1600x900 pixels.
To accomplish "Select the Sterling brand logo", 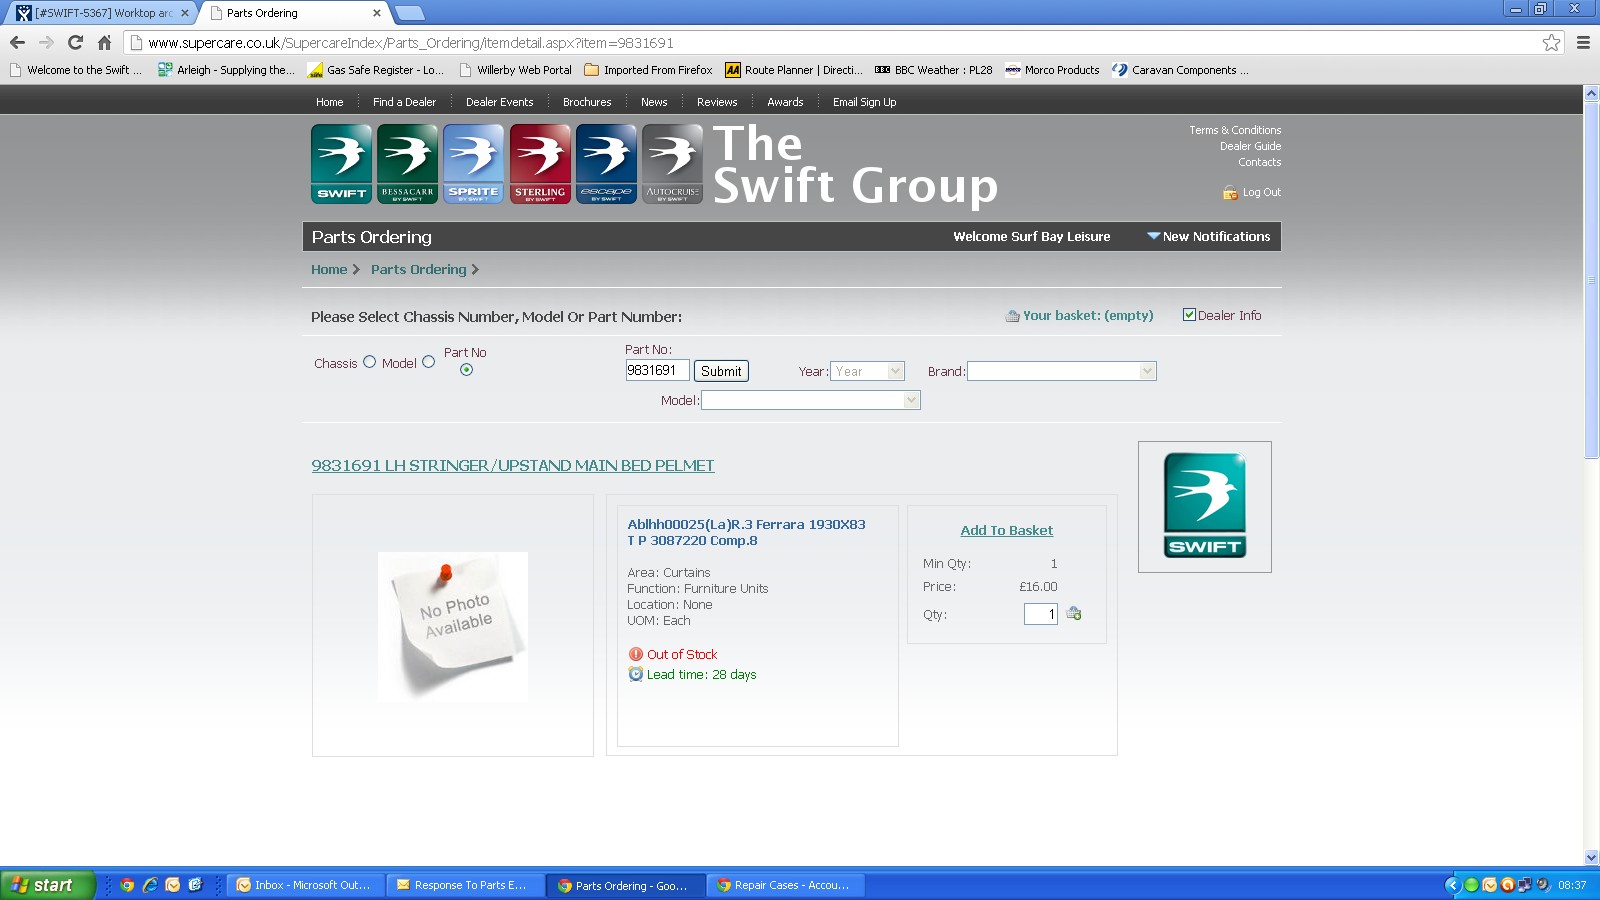I will [540, 164].
